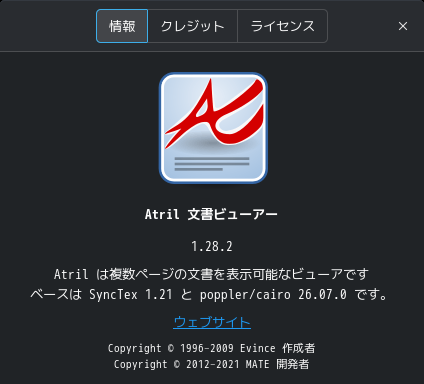Show the ライセンス tab
The image size is (424, 384).
(x=282, y=26)
